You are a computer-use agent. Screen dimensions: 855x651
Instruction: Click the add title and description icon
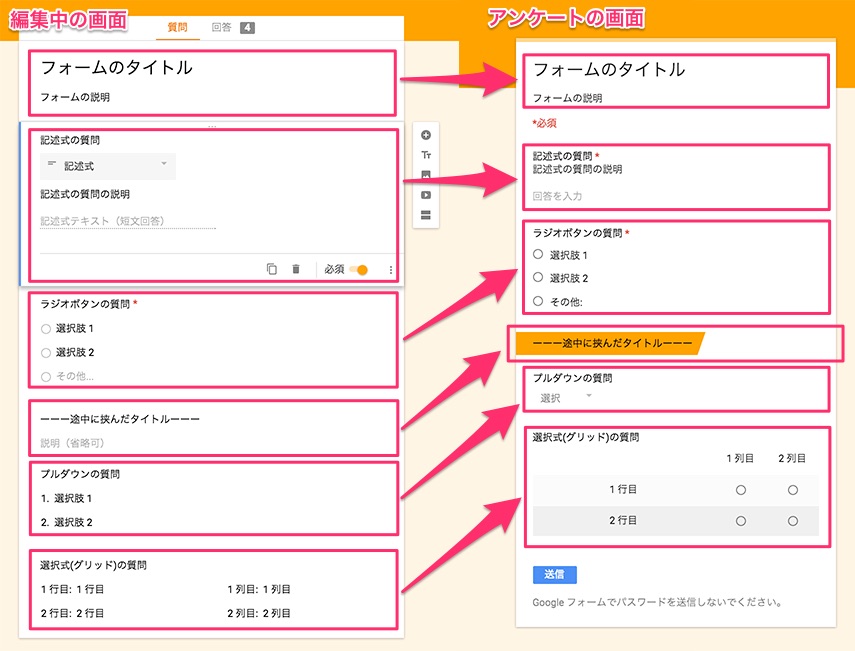pos(426,155)
